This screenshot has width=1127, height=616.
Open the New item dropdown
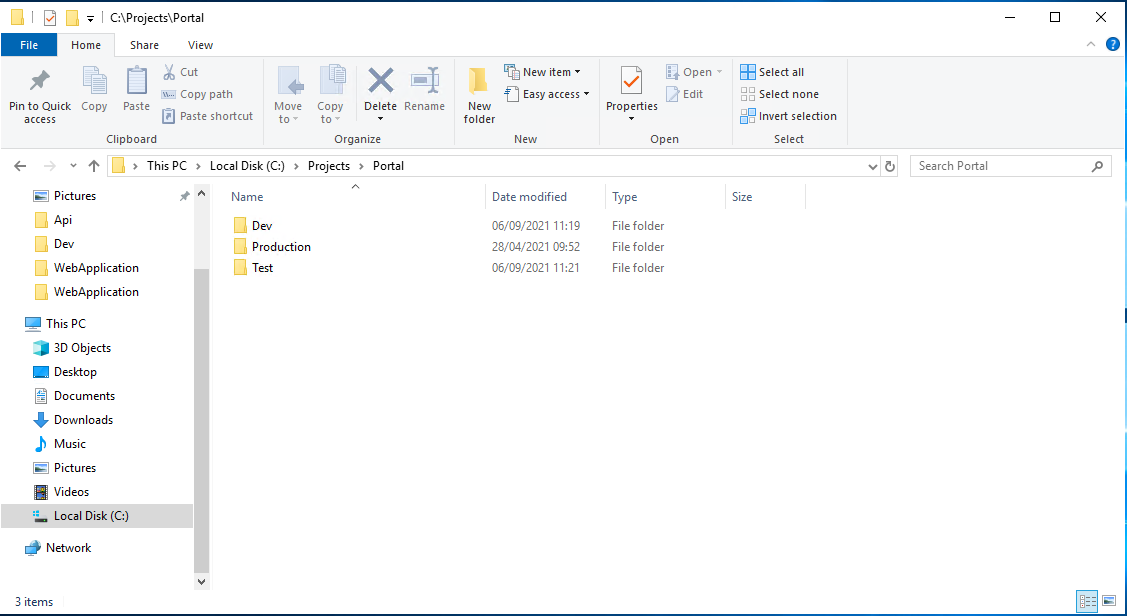(x=543, y=71)
